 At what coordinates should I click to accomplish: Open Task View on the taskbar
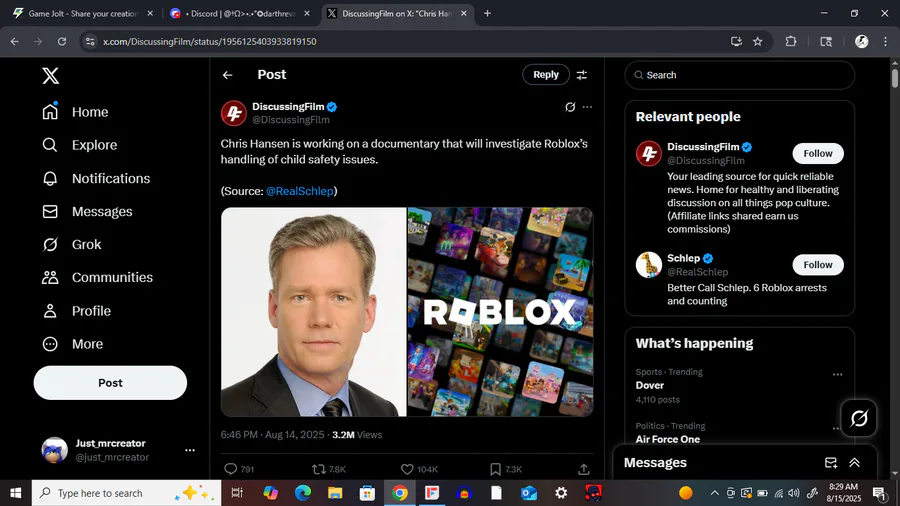[x=236, y=493]
